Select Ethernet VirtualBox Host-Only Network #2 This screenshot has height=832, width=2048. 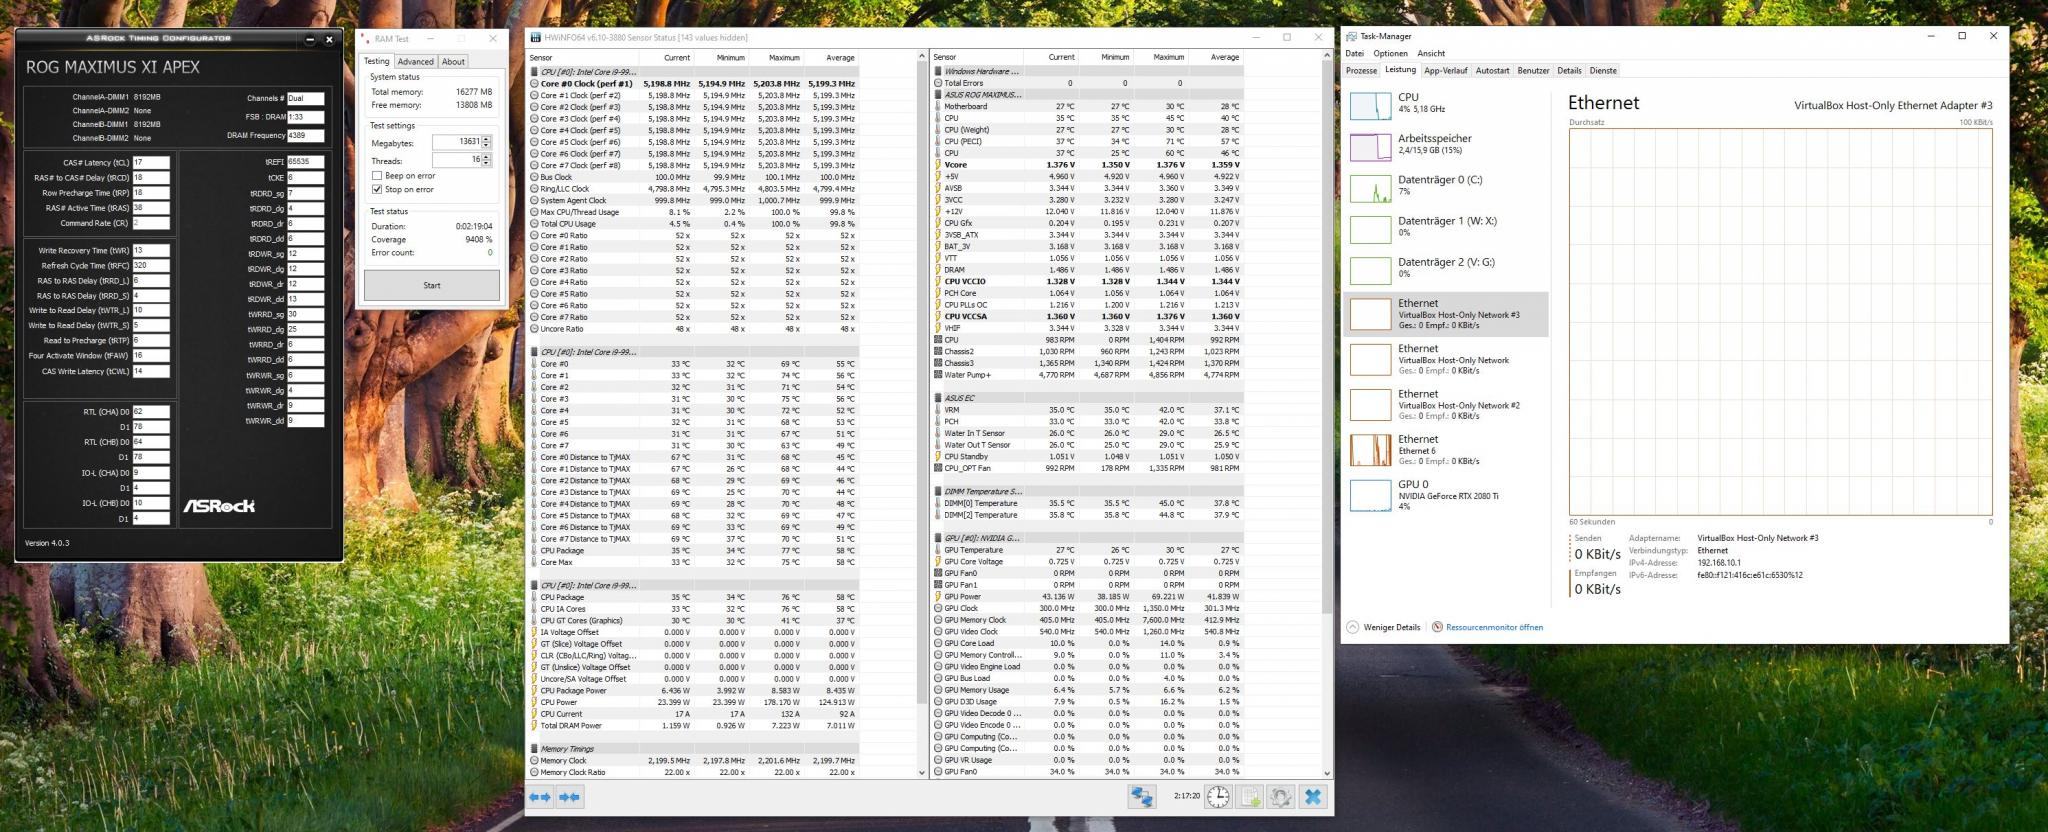tap(1446, 404)
